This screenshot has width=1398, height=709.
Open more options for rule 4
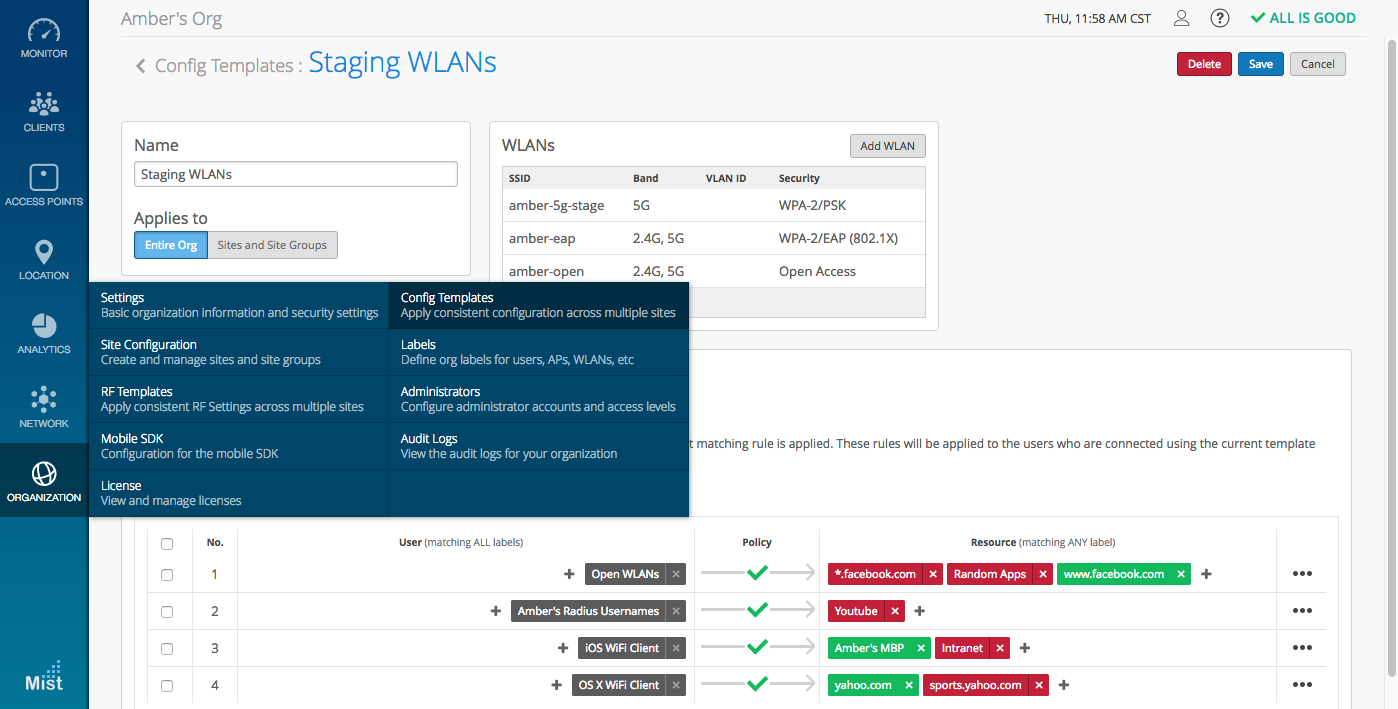(x=1302, y=685)
